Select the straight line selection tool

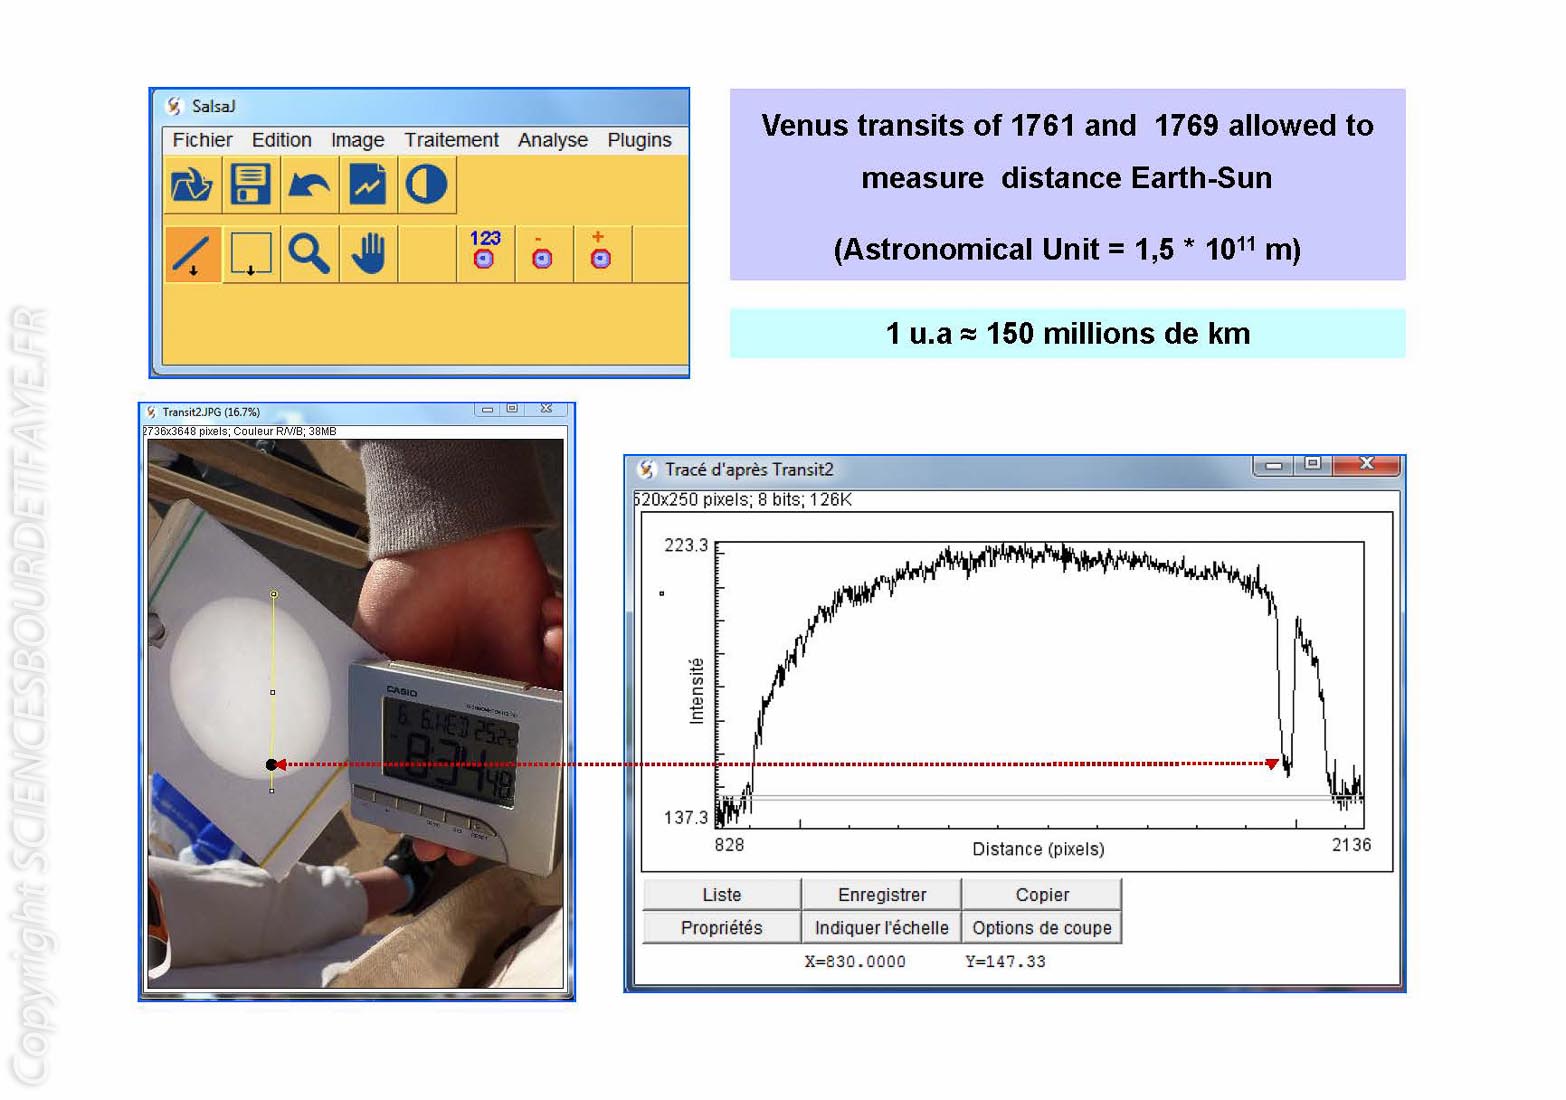(x=191, y=254)
